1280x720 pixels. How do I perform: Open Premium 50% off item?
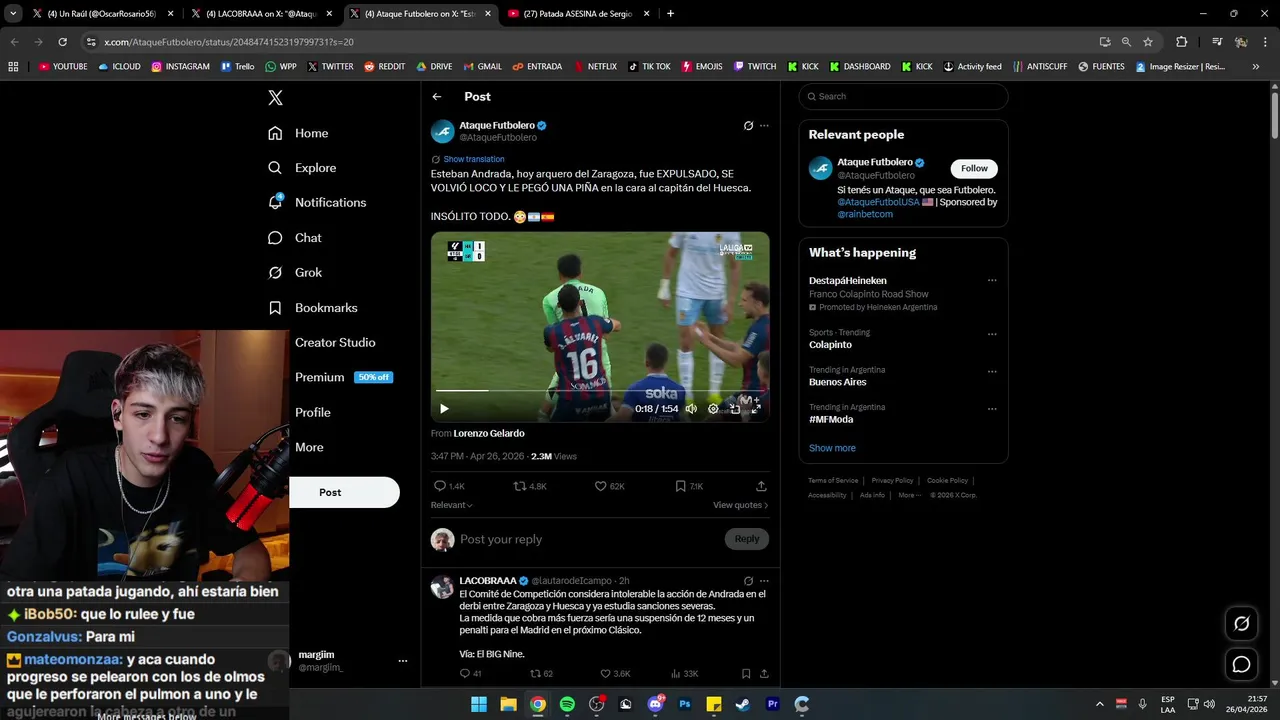[x=343, y=377]
